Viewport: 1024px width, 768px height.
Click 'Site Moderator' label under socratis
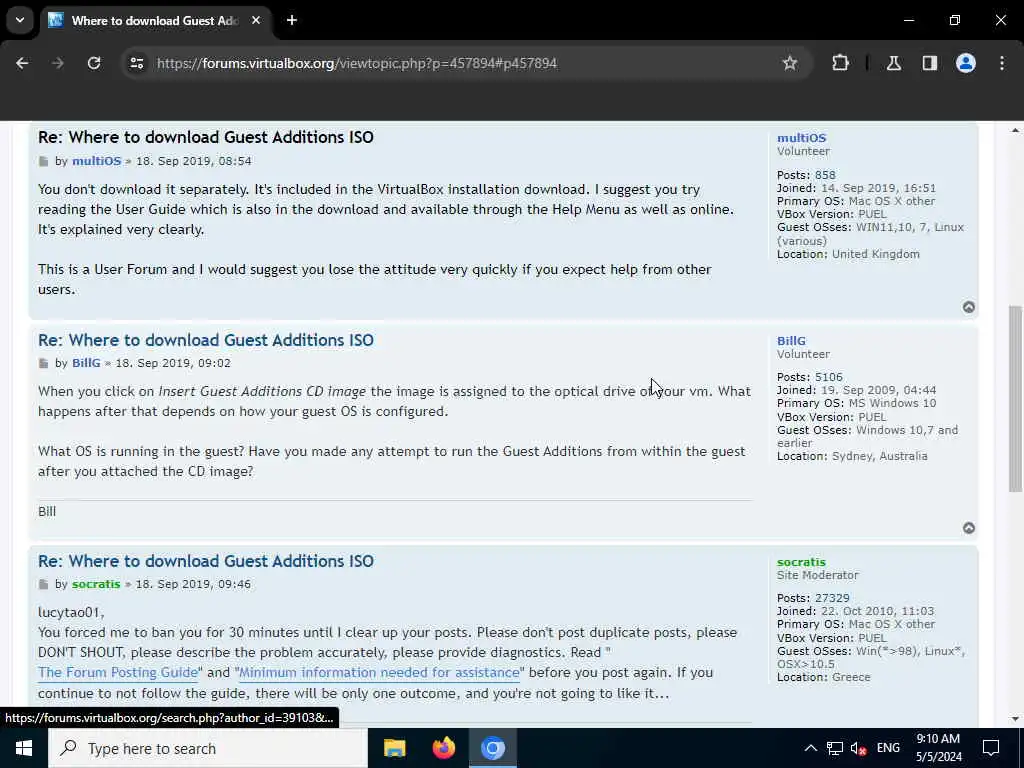[x=818, y=575]
